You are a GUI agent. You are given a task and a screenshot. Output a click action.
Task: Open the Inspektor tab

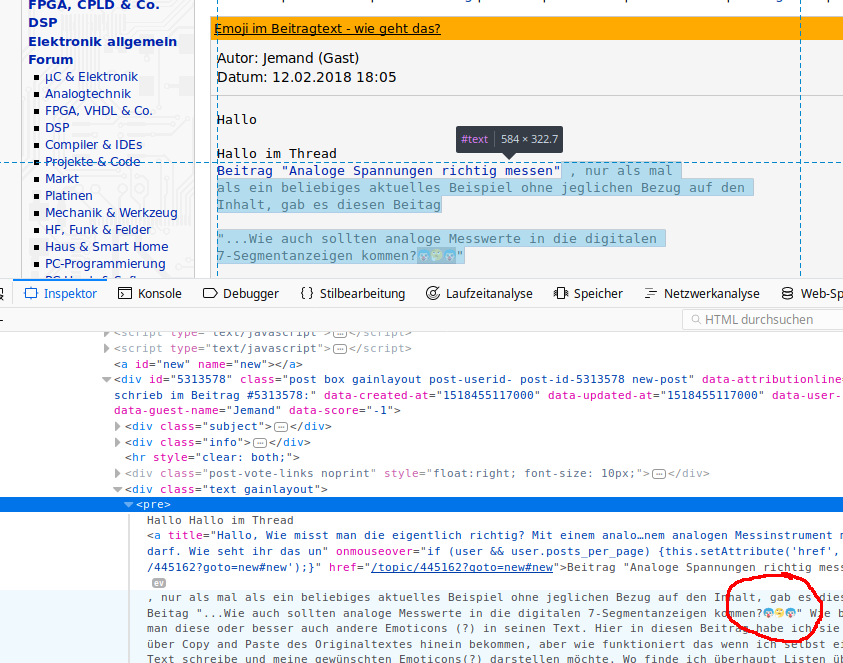tap(61, 294)
